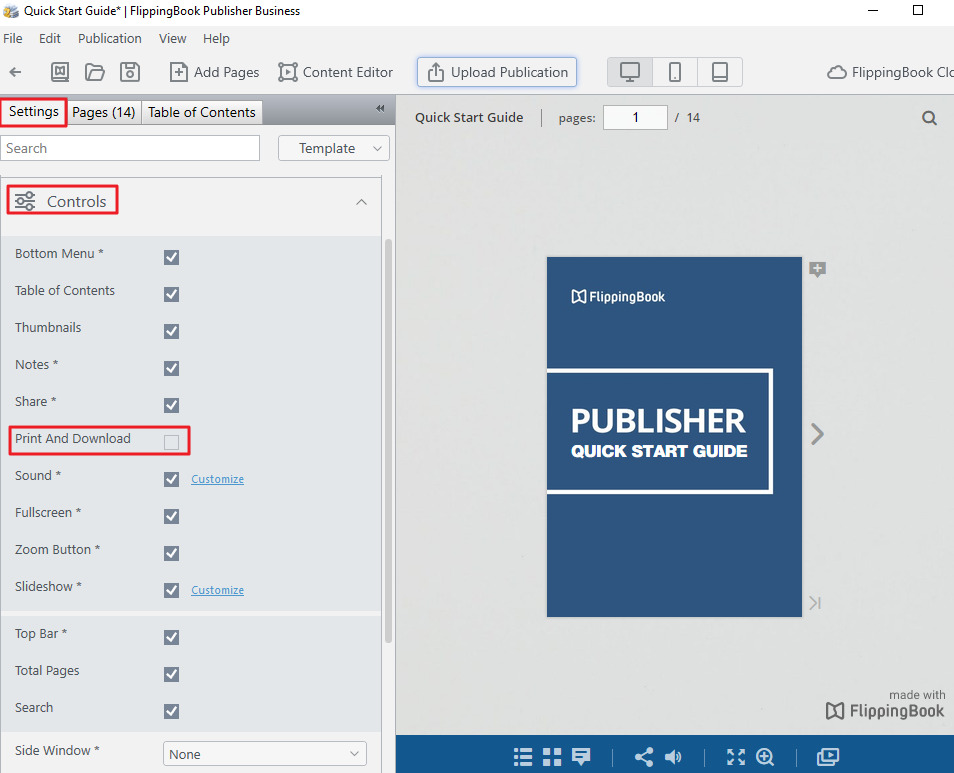The height and width of the screenshot is (773, 954).
Task: Switch to the Settings tab
Action: (x=33, y=112)
